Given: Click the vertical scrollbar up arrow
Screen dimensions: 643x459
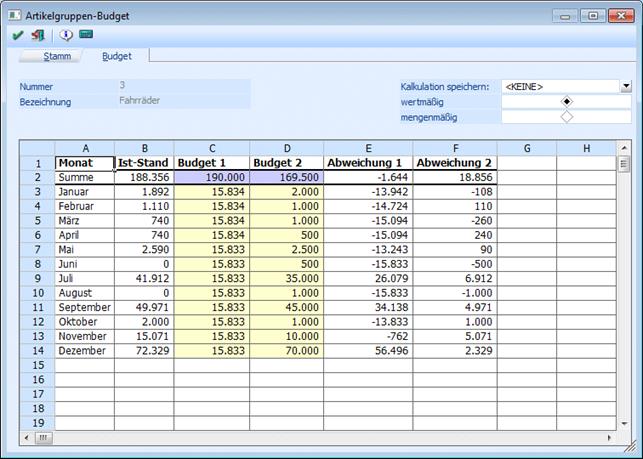Looking at the screenshot, I should 624,148.
